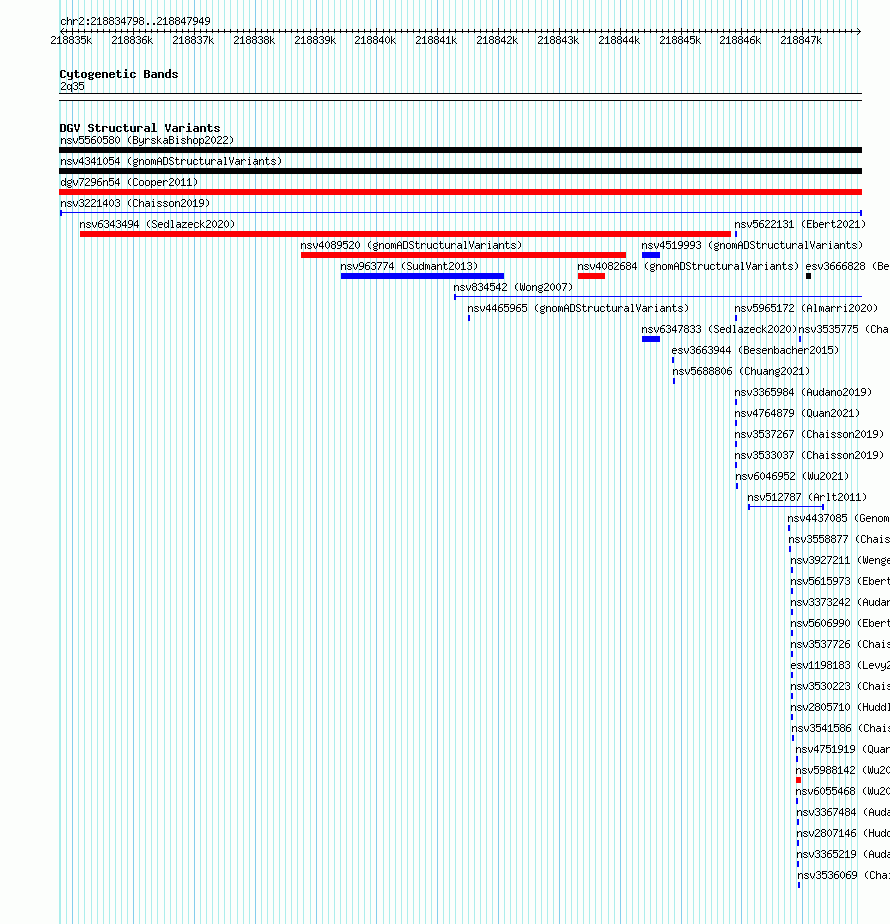Screen dimensions: 890x924
Task: Click the chr2:218834798..218847949 region label
Action: (x=135, y=21)
